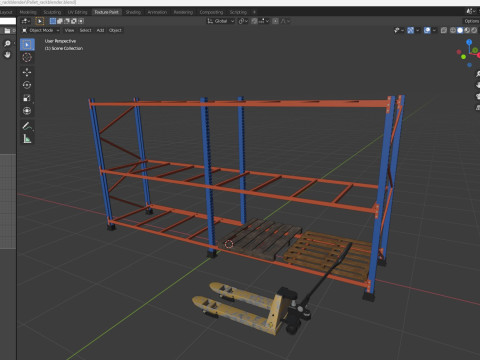
Task: Open the Rendering workspace tab
Action: [x=183, y=12]
